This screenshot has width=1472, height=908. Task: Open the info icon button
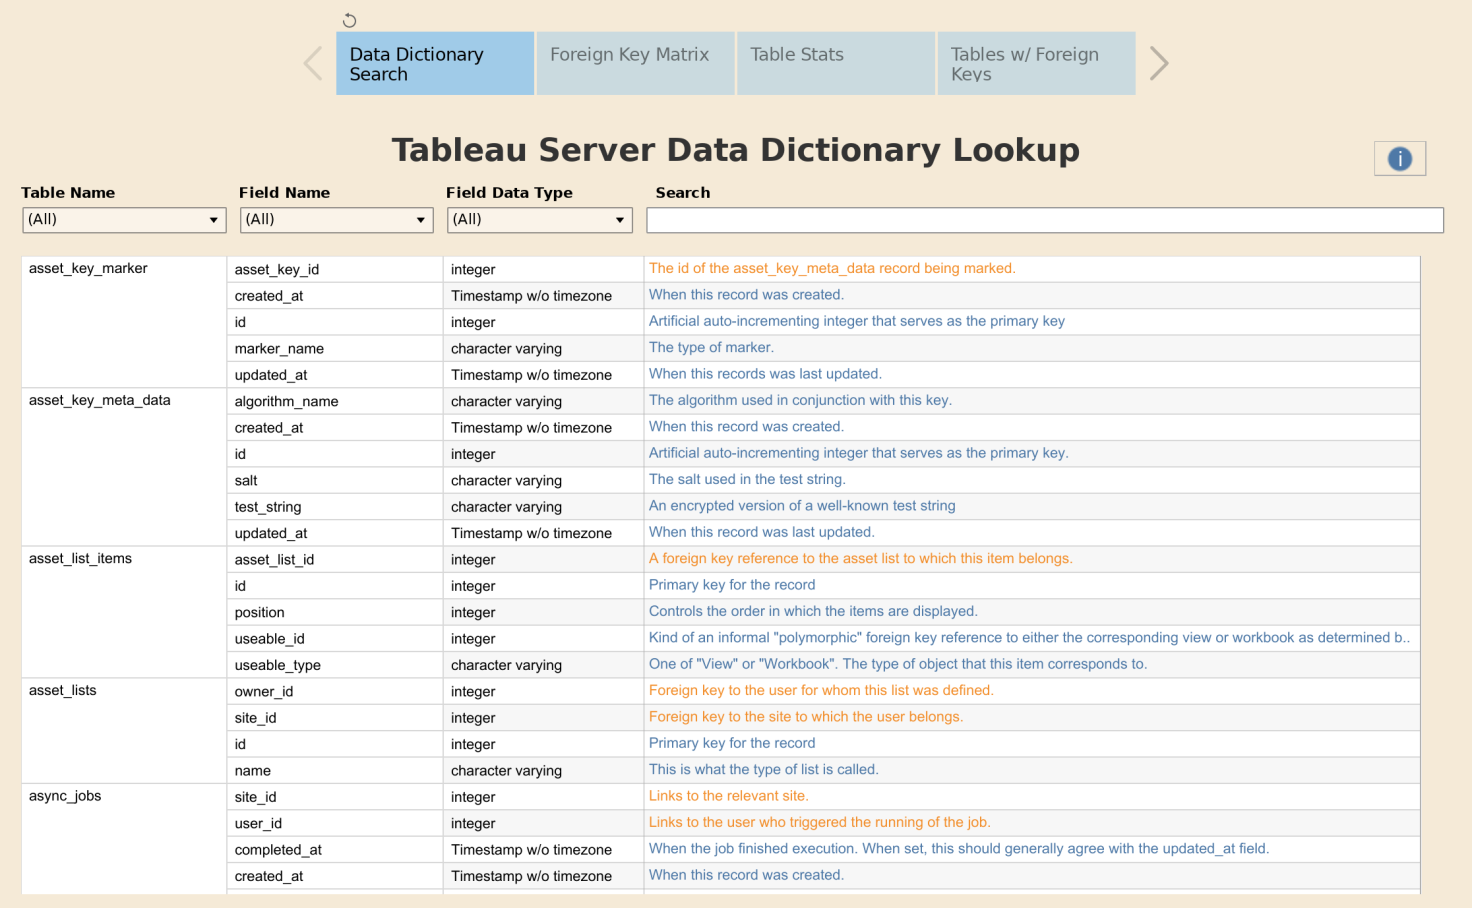click(x=1399, y=158)
